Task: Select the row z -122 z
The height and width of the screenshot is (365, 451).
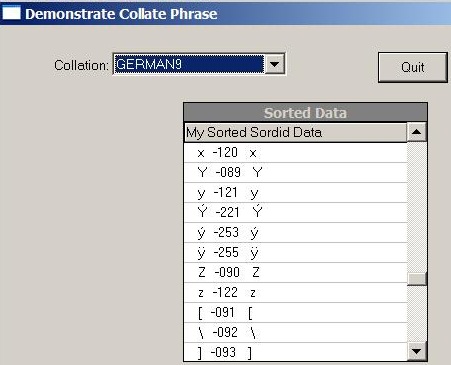Action: [296, 293]
